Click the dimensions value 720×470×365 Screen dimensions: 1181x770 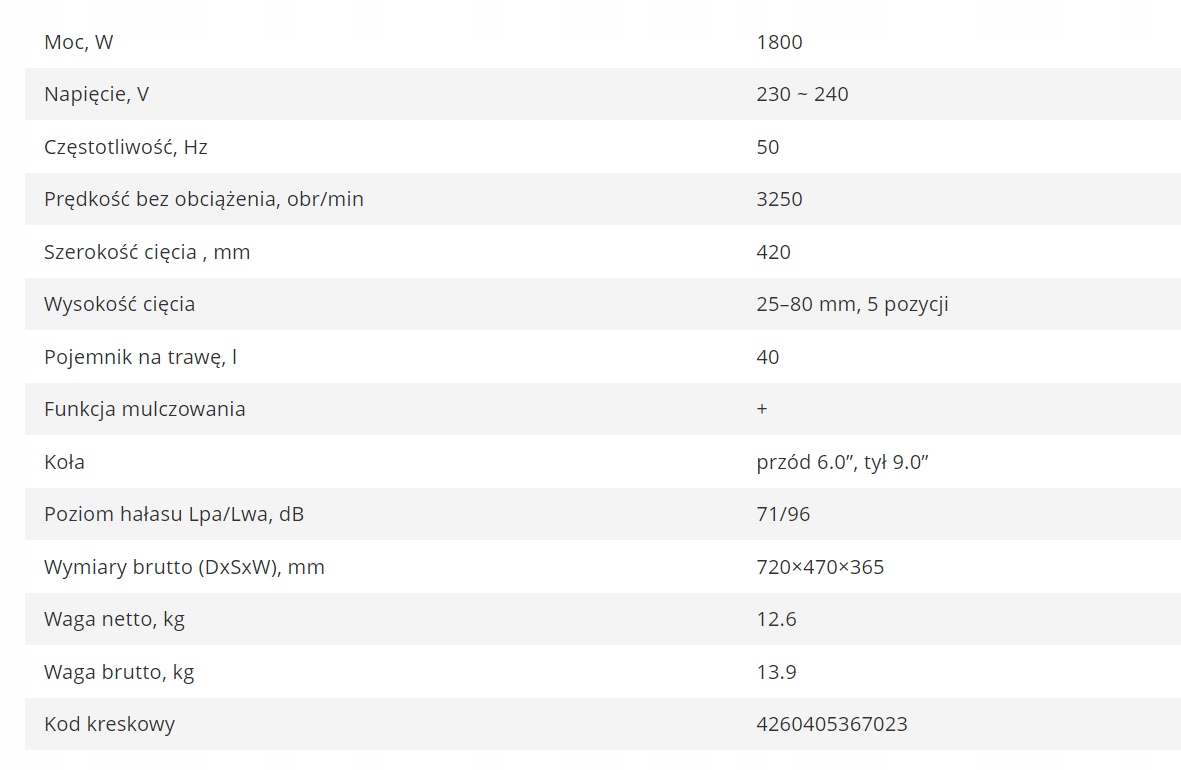820,567
